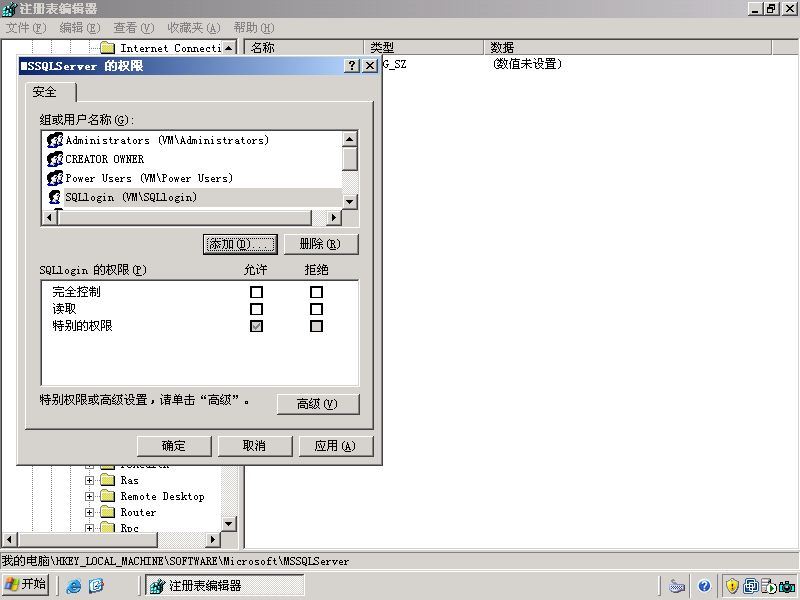Expand the Router tree node

pyautogui.click(x=89, y=512)
